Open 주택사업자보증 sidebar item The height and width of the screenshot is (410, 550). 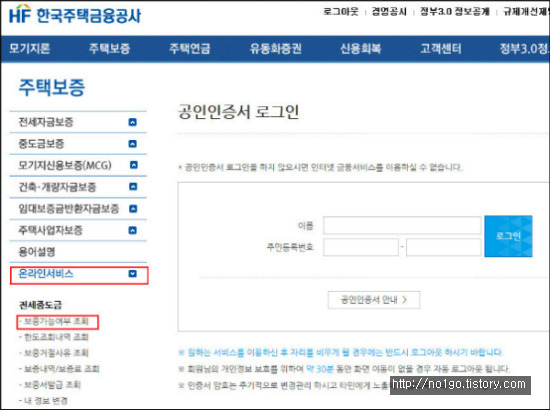(51, 230)
